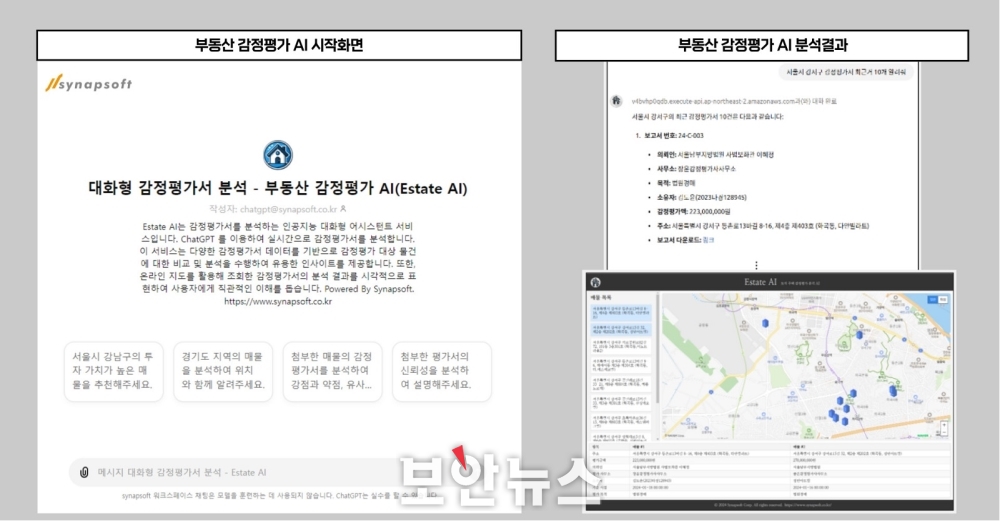Click the 대화형 감정평가서 분석 title heading
1000x521 pixels.
coord(277,188)
